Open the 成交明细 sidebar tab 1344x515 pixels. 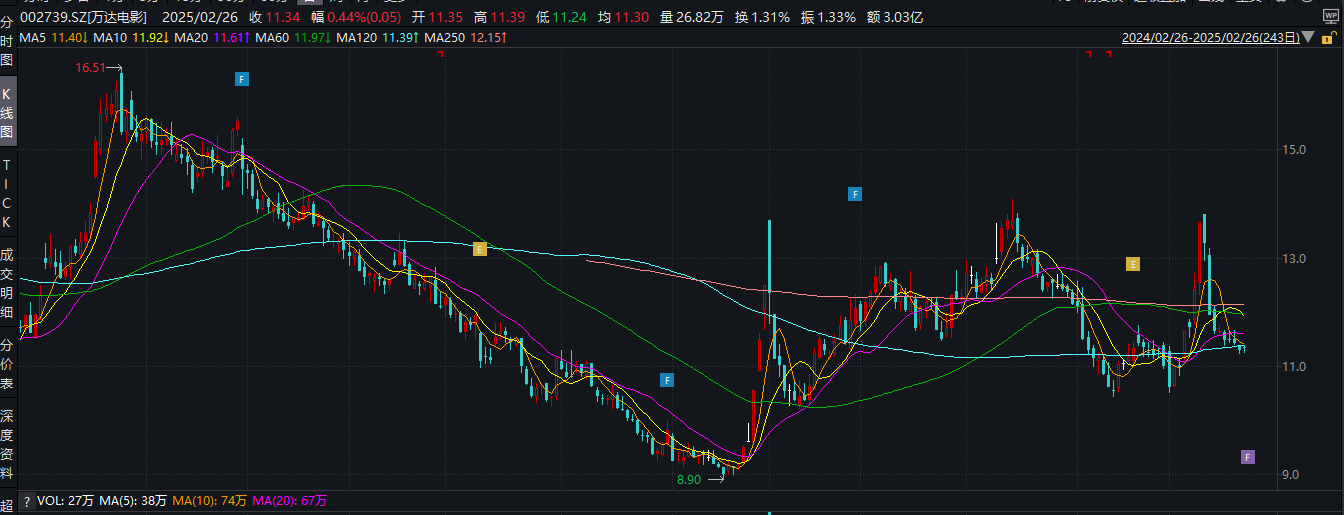point(7,284)
